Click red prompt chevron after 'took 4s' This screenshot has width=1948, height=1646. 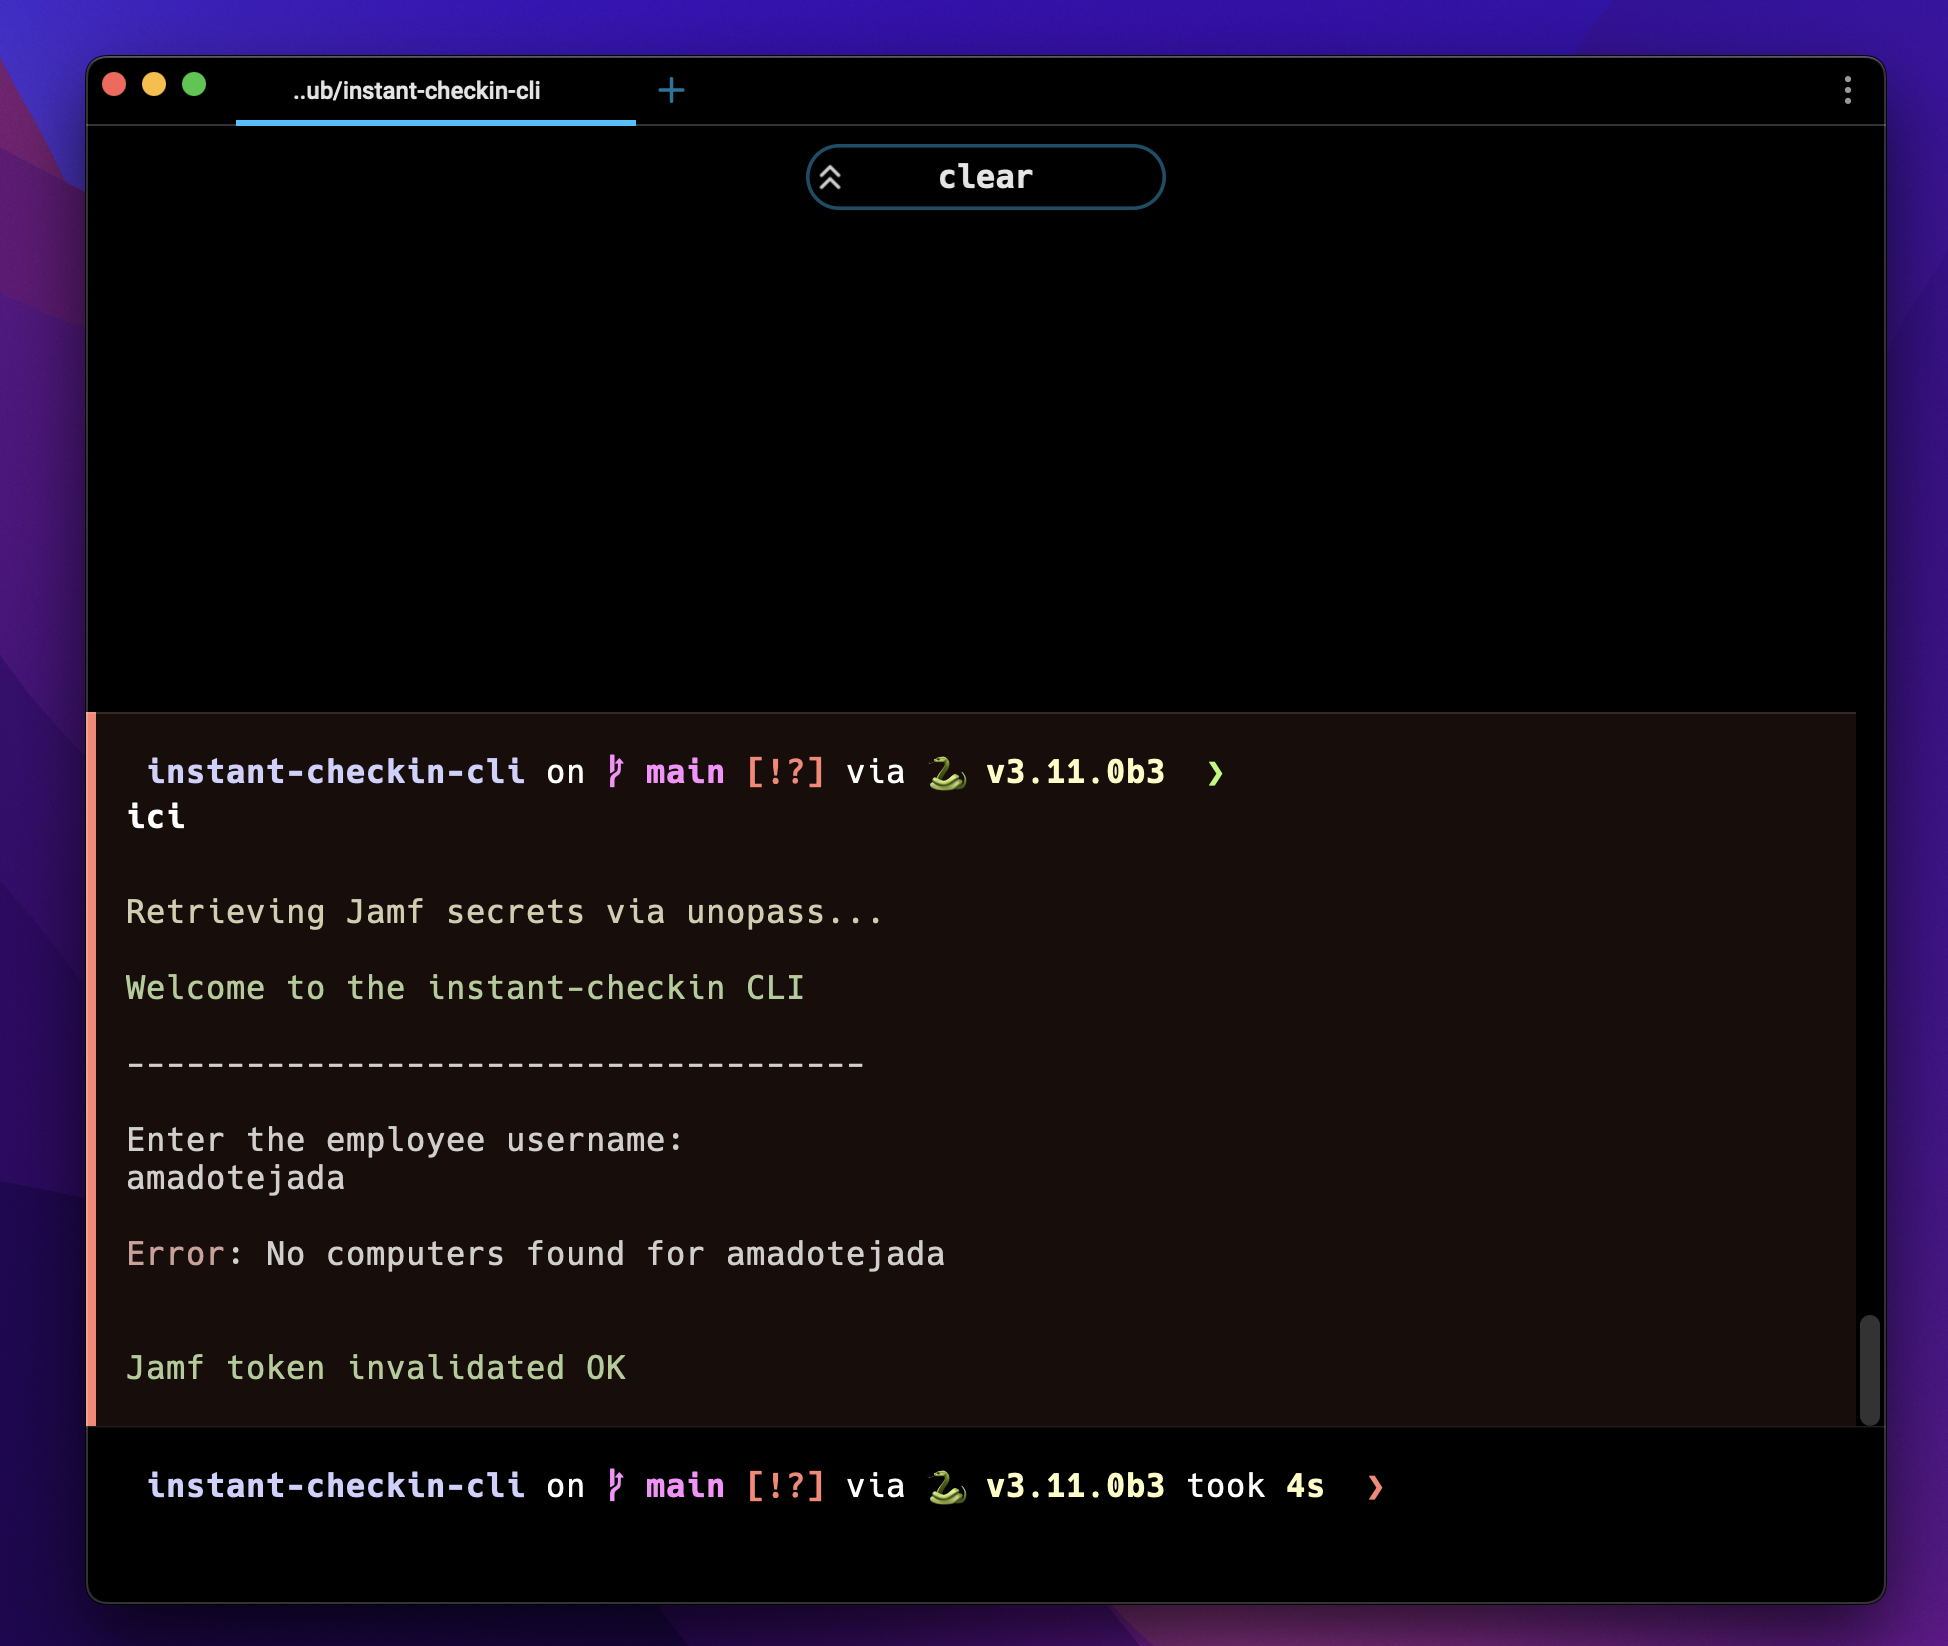[1376, 1488]
